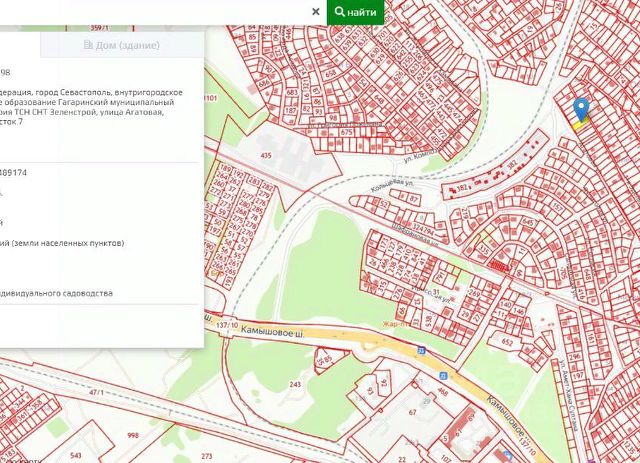This screenshot has width=640, height=463.
Task: Click the orange Жар-пт place label
Action: pos(396,324)
